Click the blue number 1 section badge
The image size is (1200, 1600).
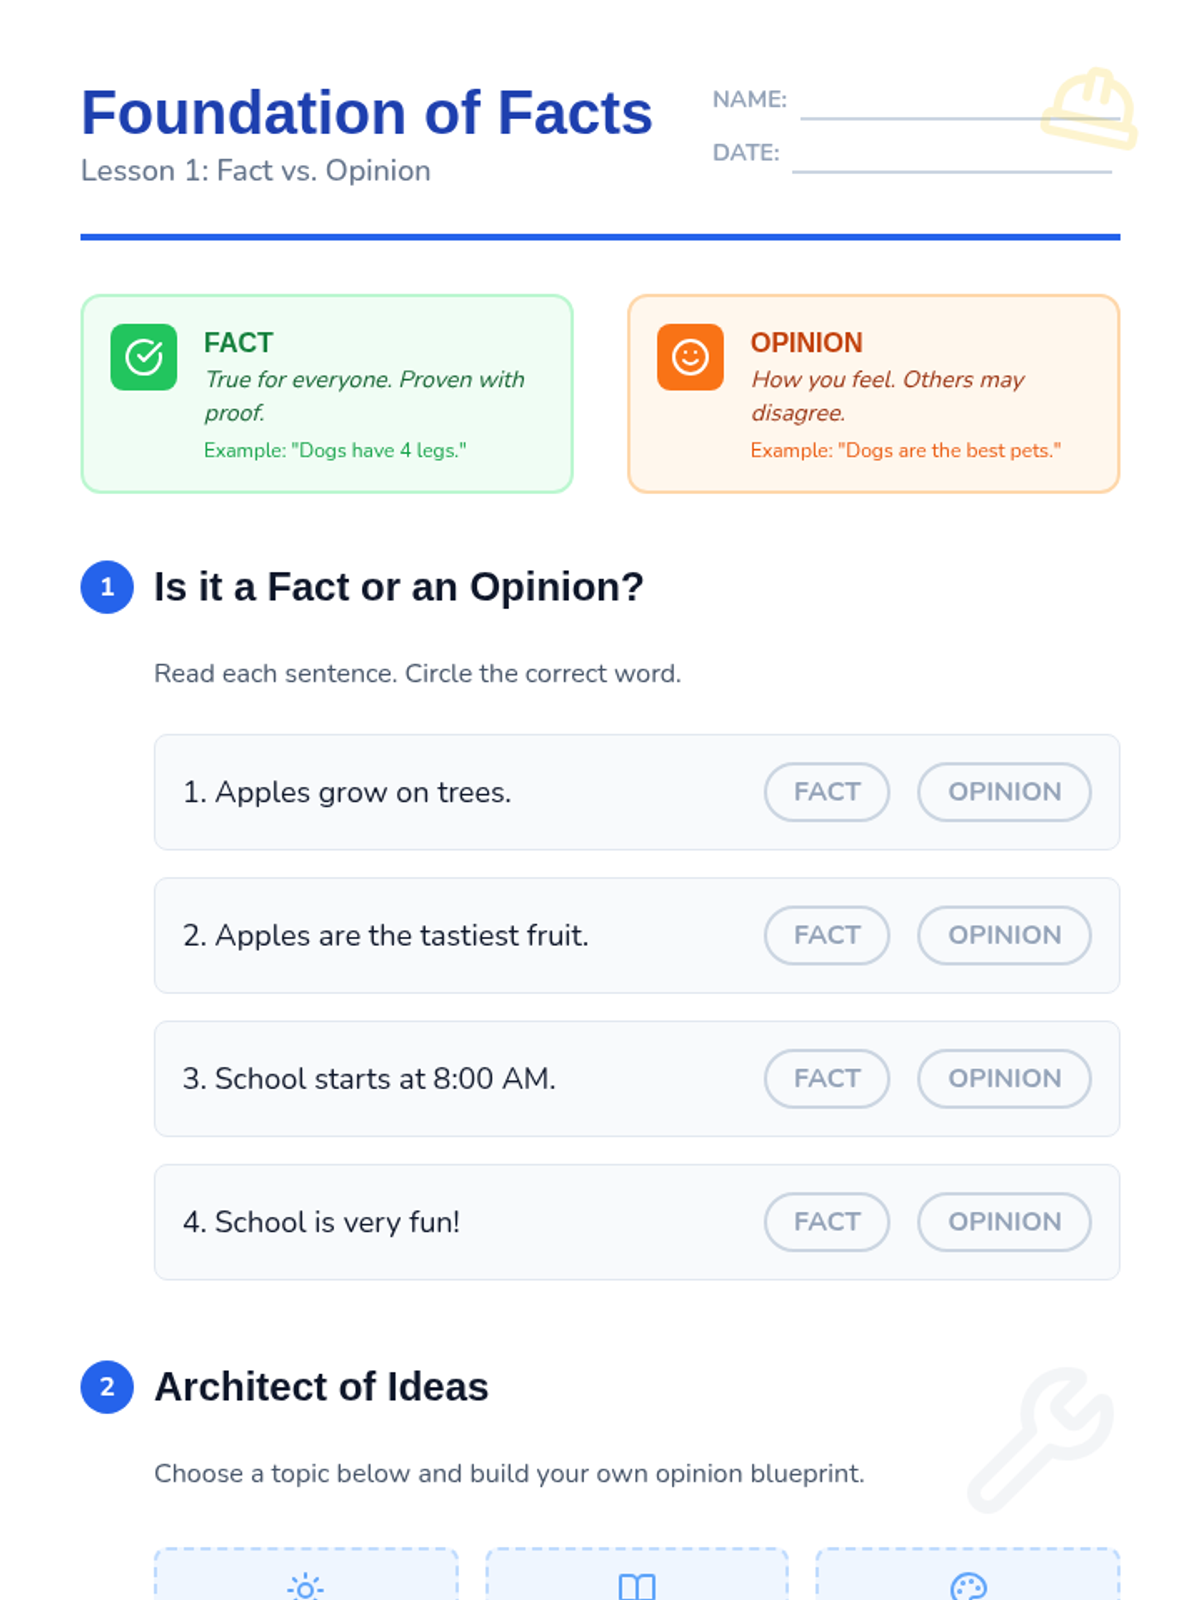(x=107, y=587)
